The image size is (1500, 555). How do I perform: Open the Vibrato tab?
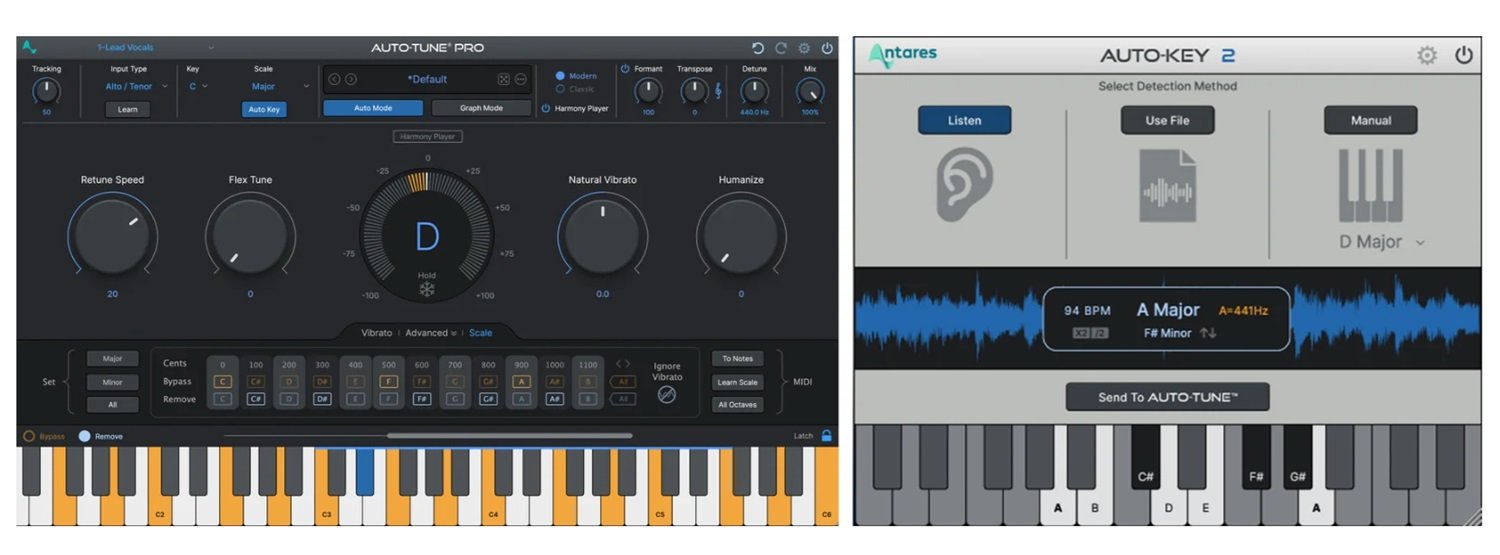[x=376, y=333]
